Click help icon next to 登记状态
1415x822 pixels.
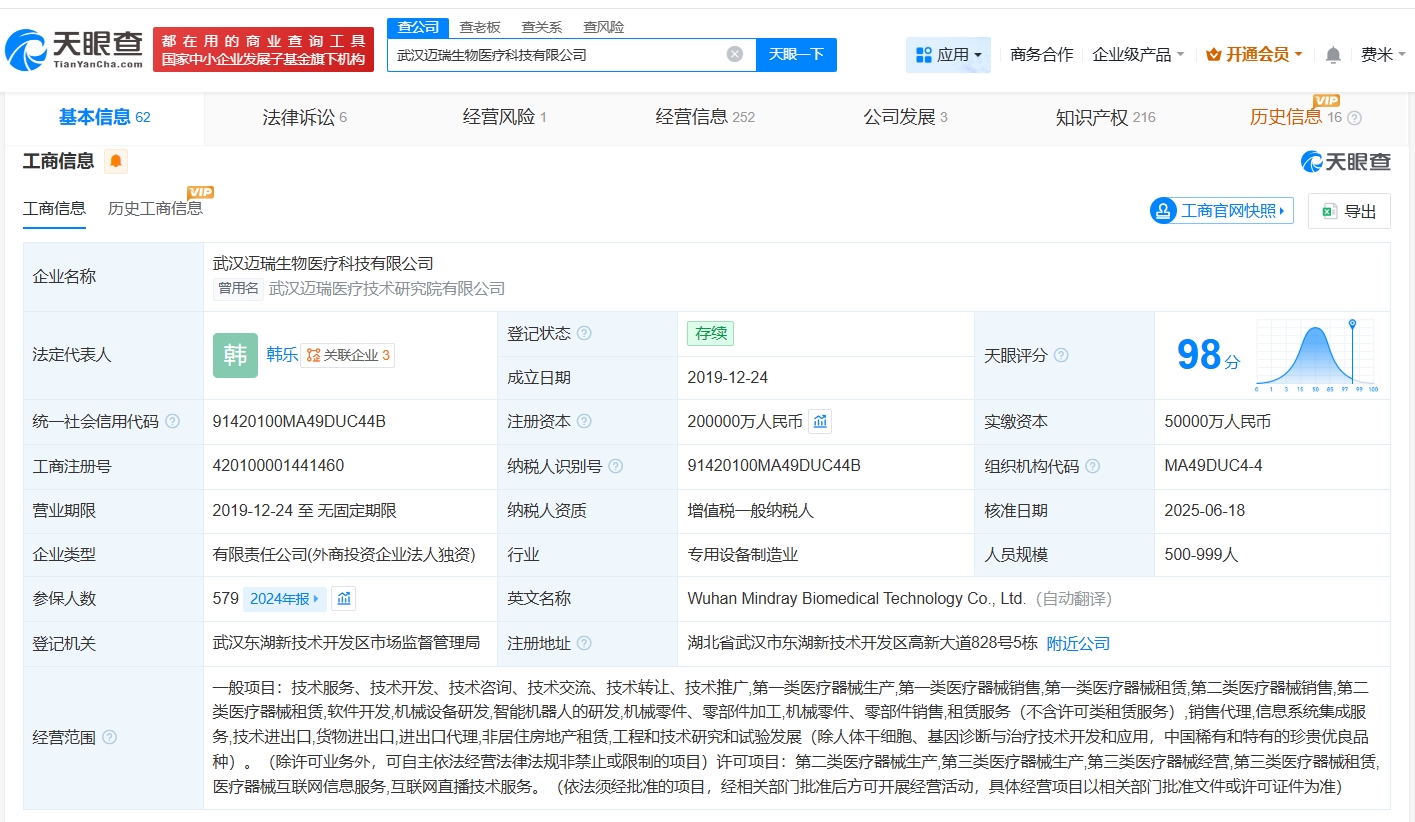(584, 334)
